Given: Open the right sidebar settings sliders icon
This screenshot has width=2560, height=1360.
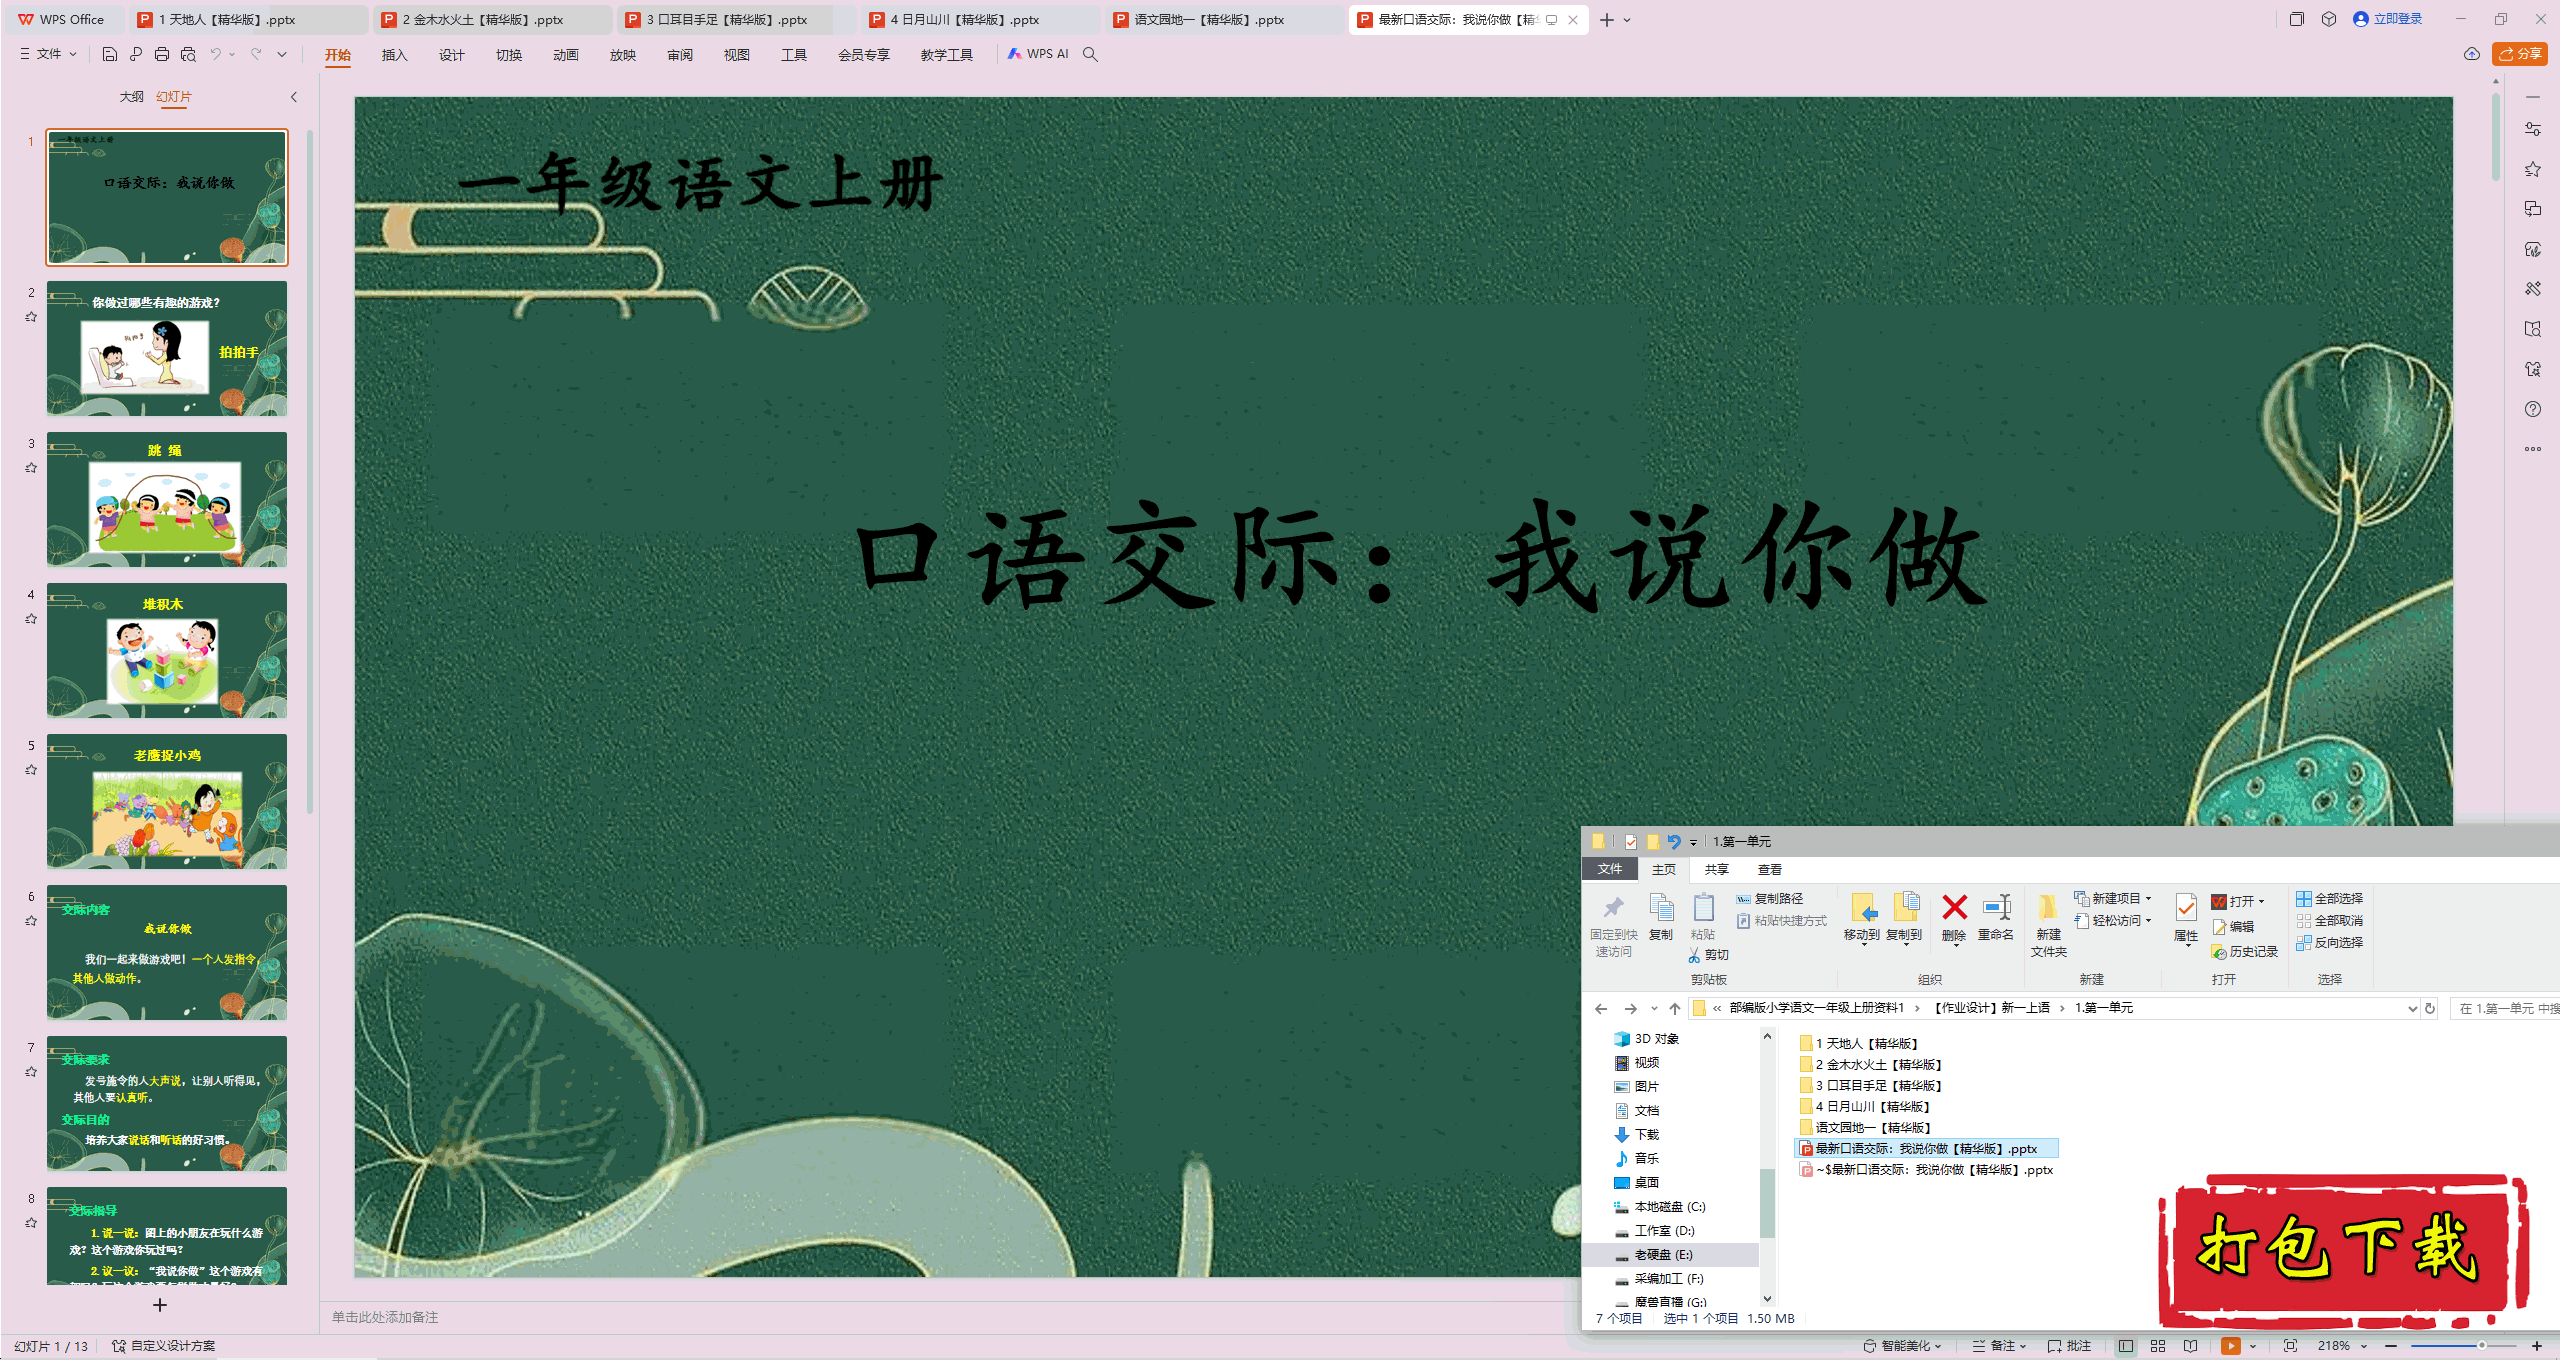Looking at the screenshot, I should (x=2533, y=129).
